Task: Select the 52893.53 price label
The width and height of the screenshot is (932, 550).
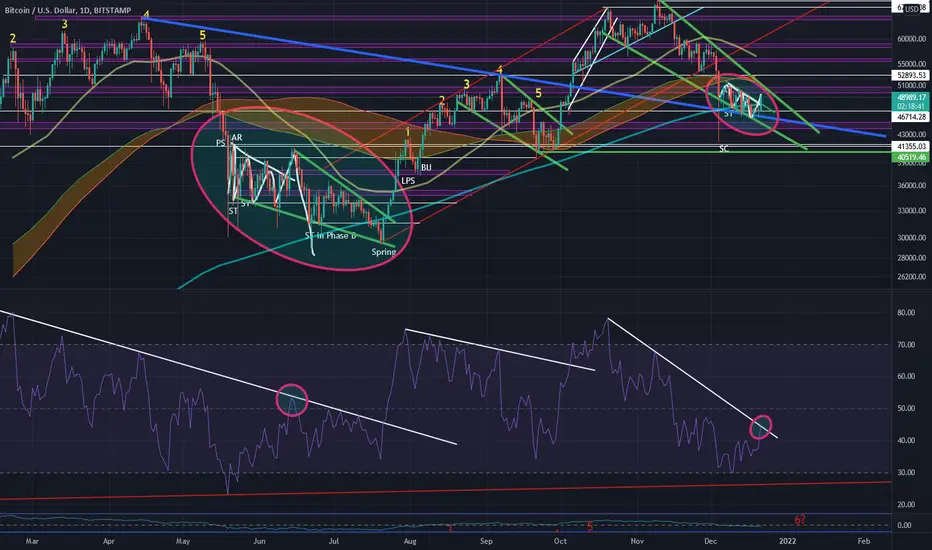Action: (x=911, y=76)
